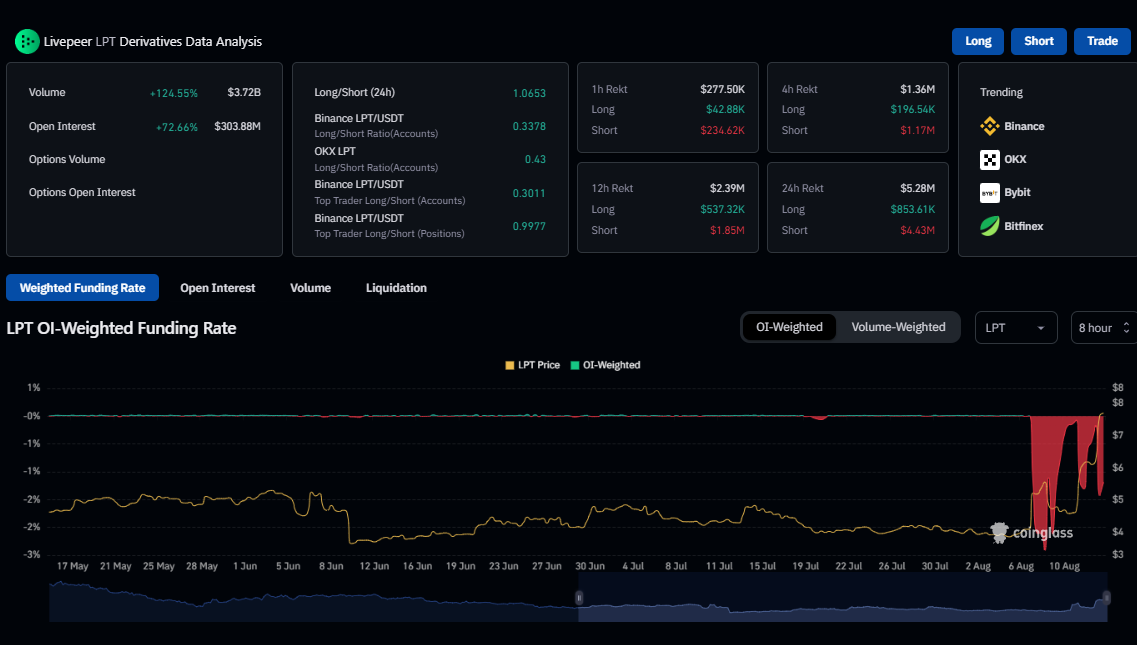Click the OKX exchange icon
The height and width of the screenshot is (645, 1137).
(x=989, y=159)
